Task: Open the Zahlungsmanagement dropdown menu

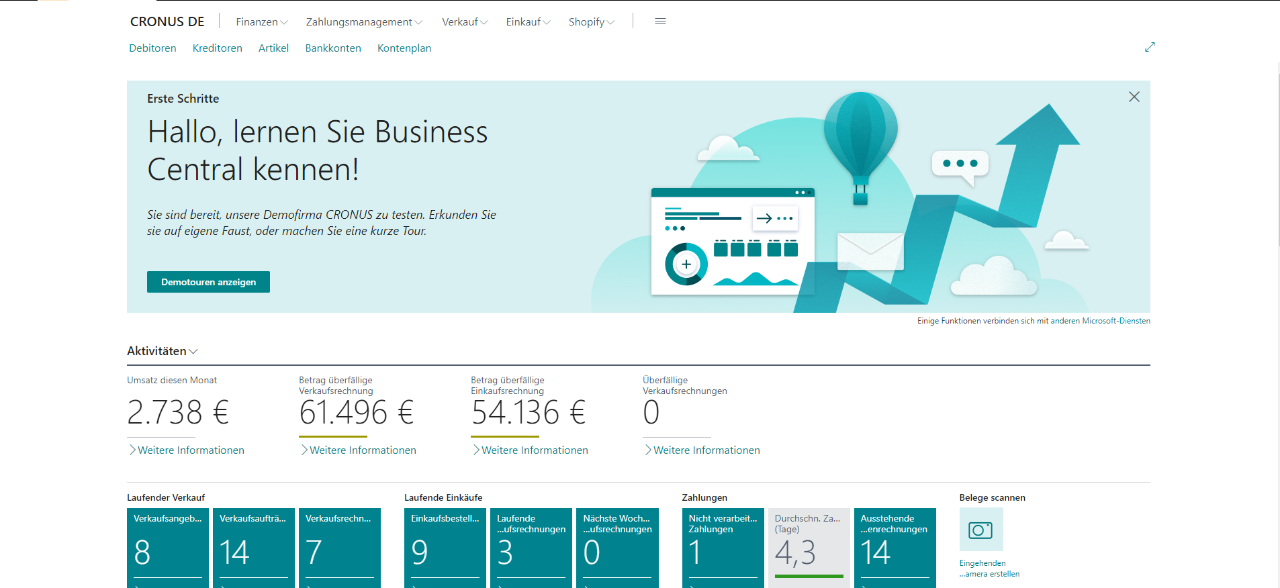Action: click(x=364, y=22)
